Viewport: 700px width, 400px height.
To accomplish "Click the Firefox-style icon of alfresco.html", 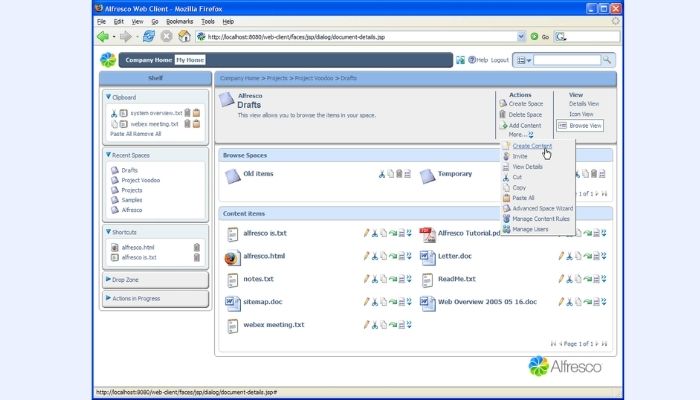I will pos(232,258).
